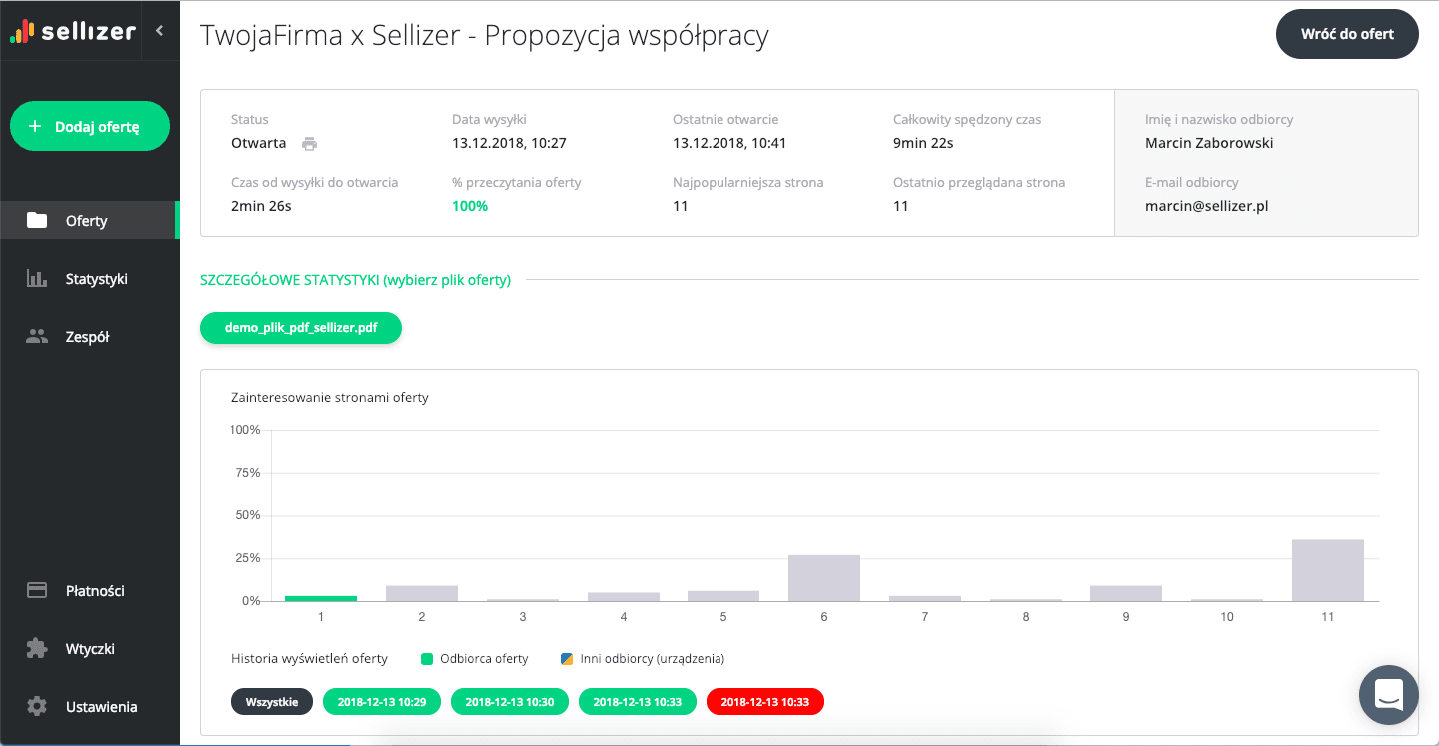The height and width of the screenshot is (746, 1439).
Task: Select the red 2018-12-13 10:33 entry
Action: [x=765, y=701]
